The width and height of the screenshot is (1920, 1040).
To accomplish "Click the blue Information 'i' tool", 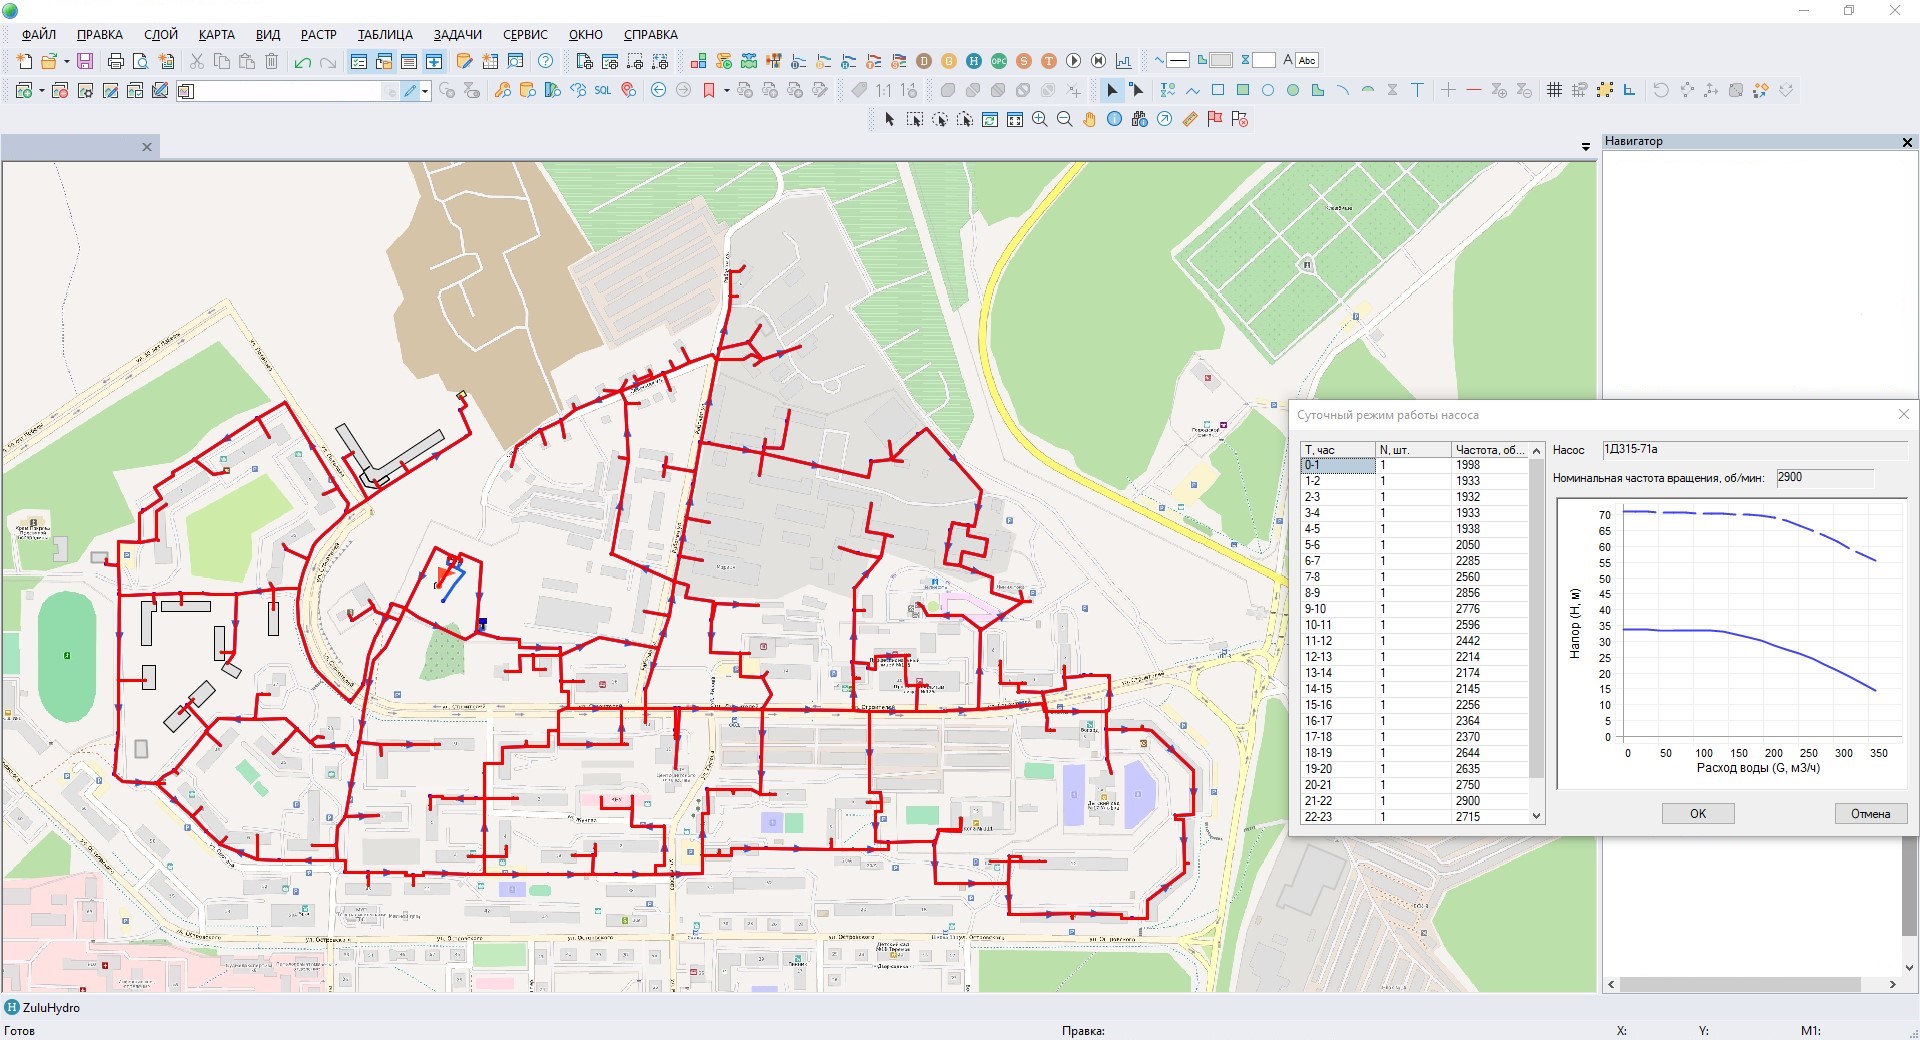I will pyautogui.click(x=1114, y=119).
